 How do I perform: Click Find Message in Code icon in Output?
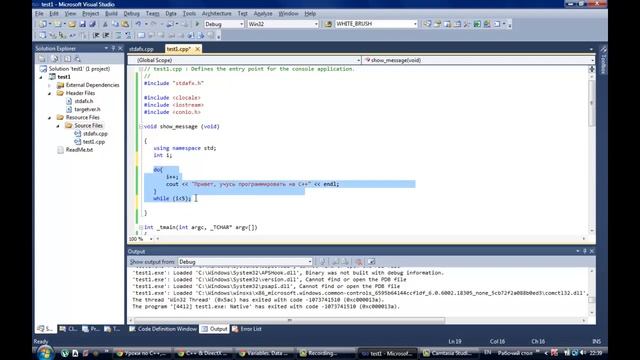(x=322, y=262)
